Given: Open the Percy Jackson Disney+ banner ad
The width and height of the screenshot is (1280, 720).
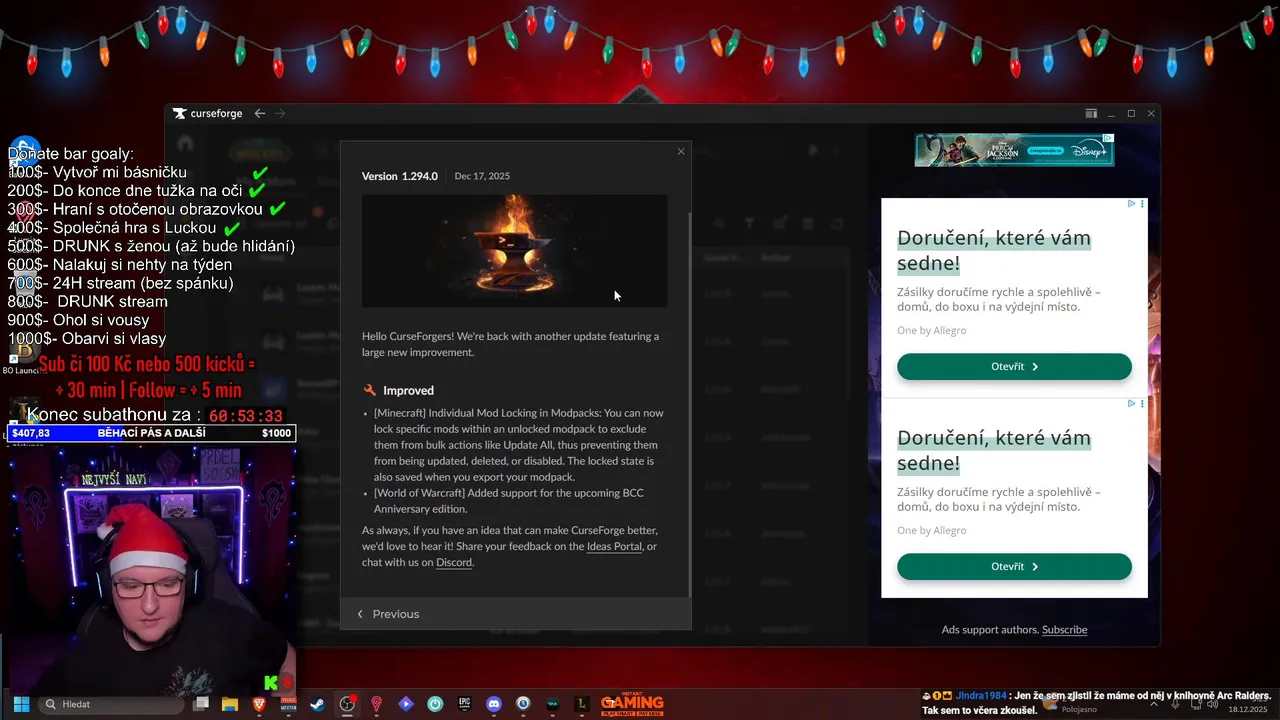Looking at the screenshot, I should point(1014,150).
